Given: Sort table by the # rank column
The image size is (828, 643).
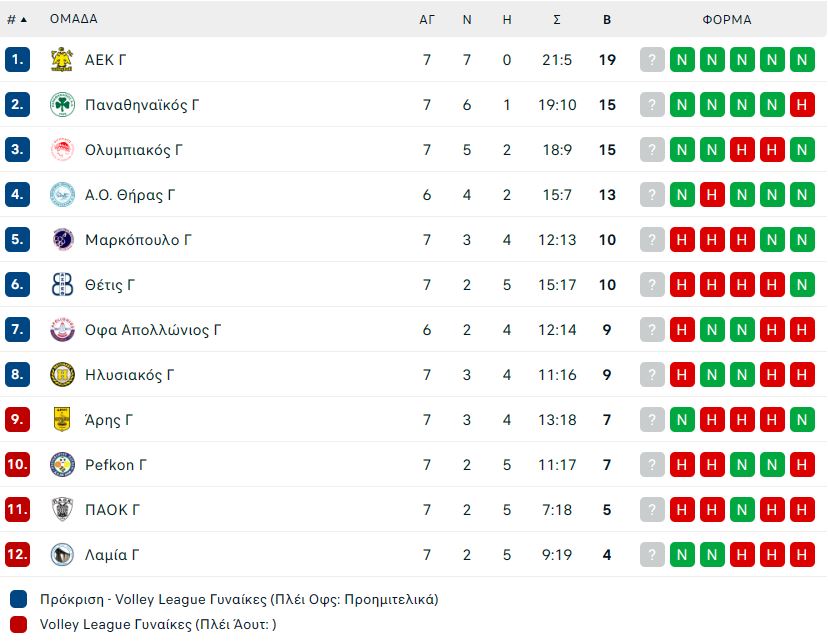Looking at the screenshot, I should 16,19.
